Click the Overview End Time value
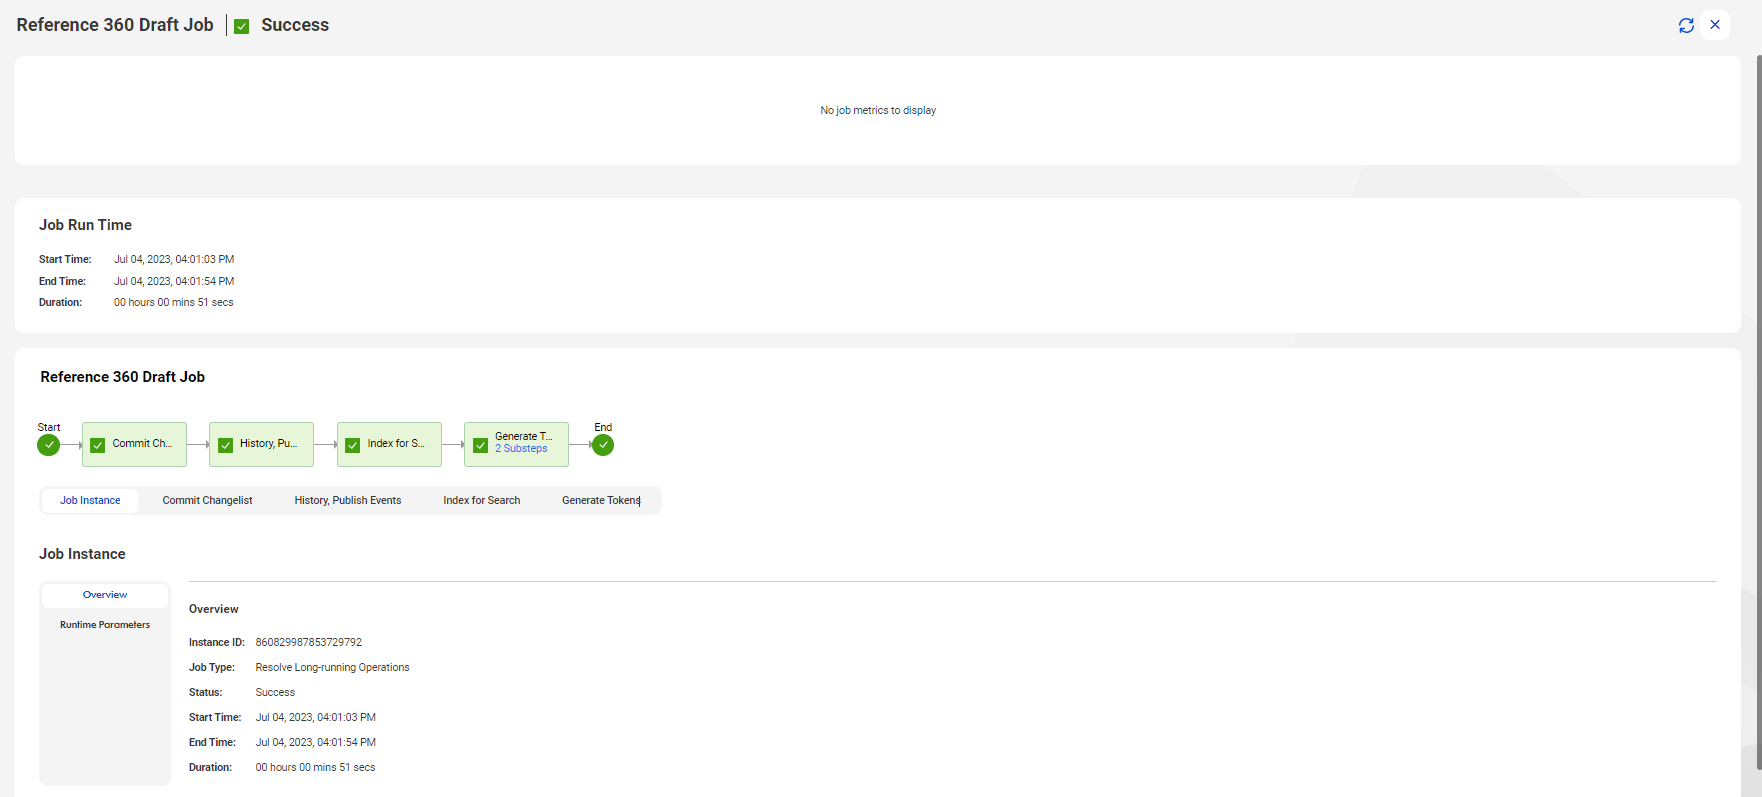Viewport: 1762px width, 797px height. click(316, 742)
